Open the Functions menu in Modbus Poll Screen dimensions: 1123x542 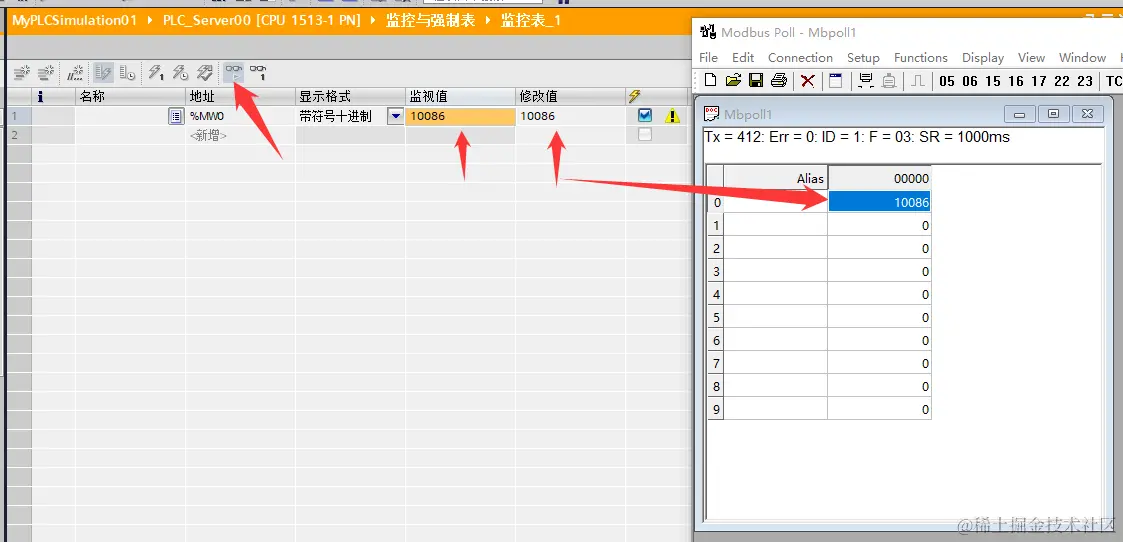[x=920, y=57]
